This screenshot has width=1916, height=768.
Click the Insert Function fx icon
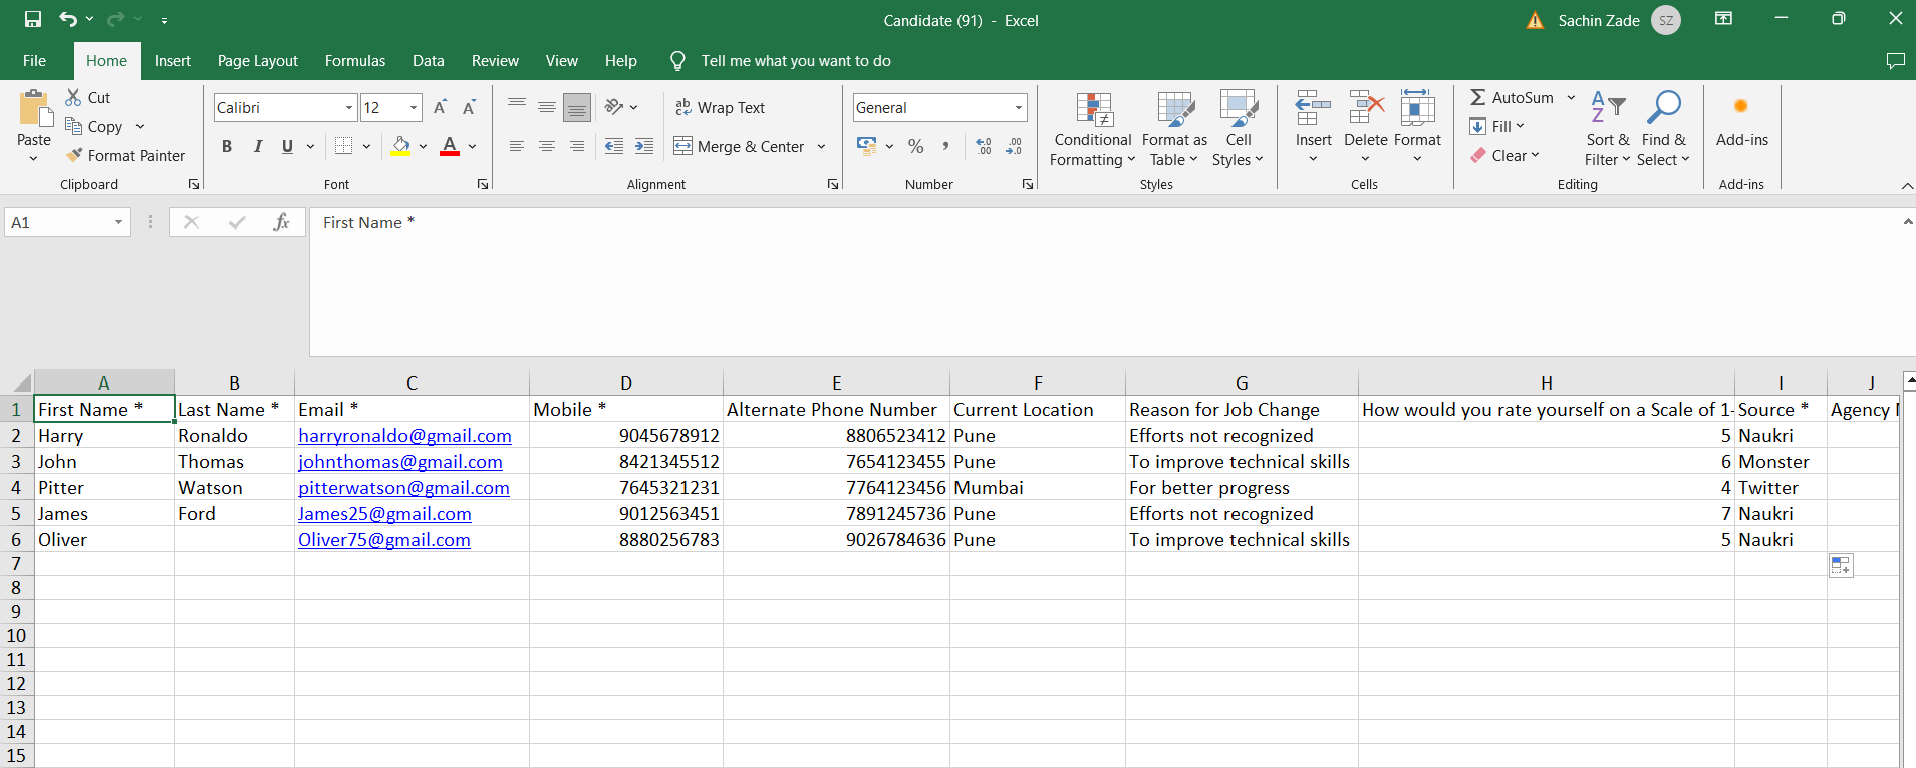[x=281, y=222]
